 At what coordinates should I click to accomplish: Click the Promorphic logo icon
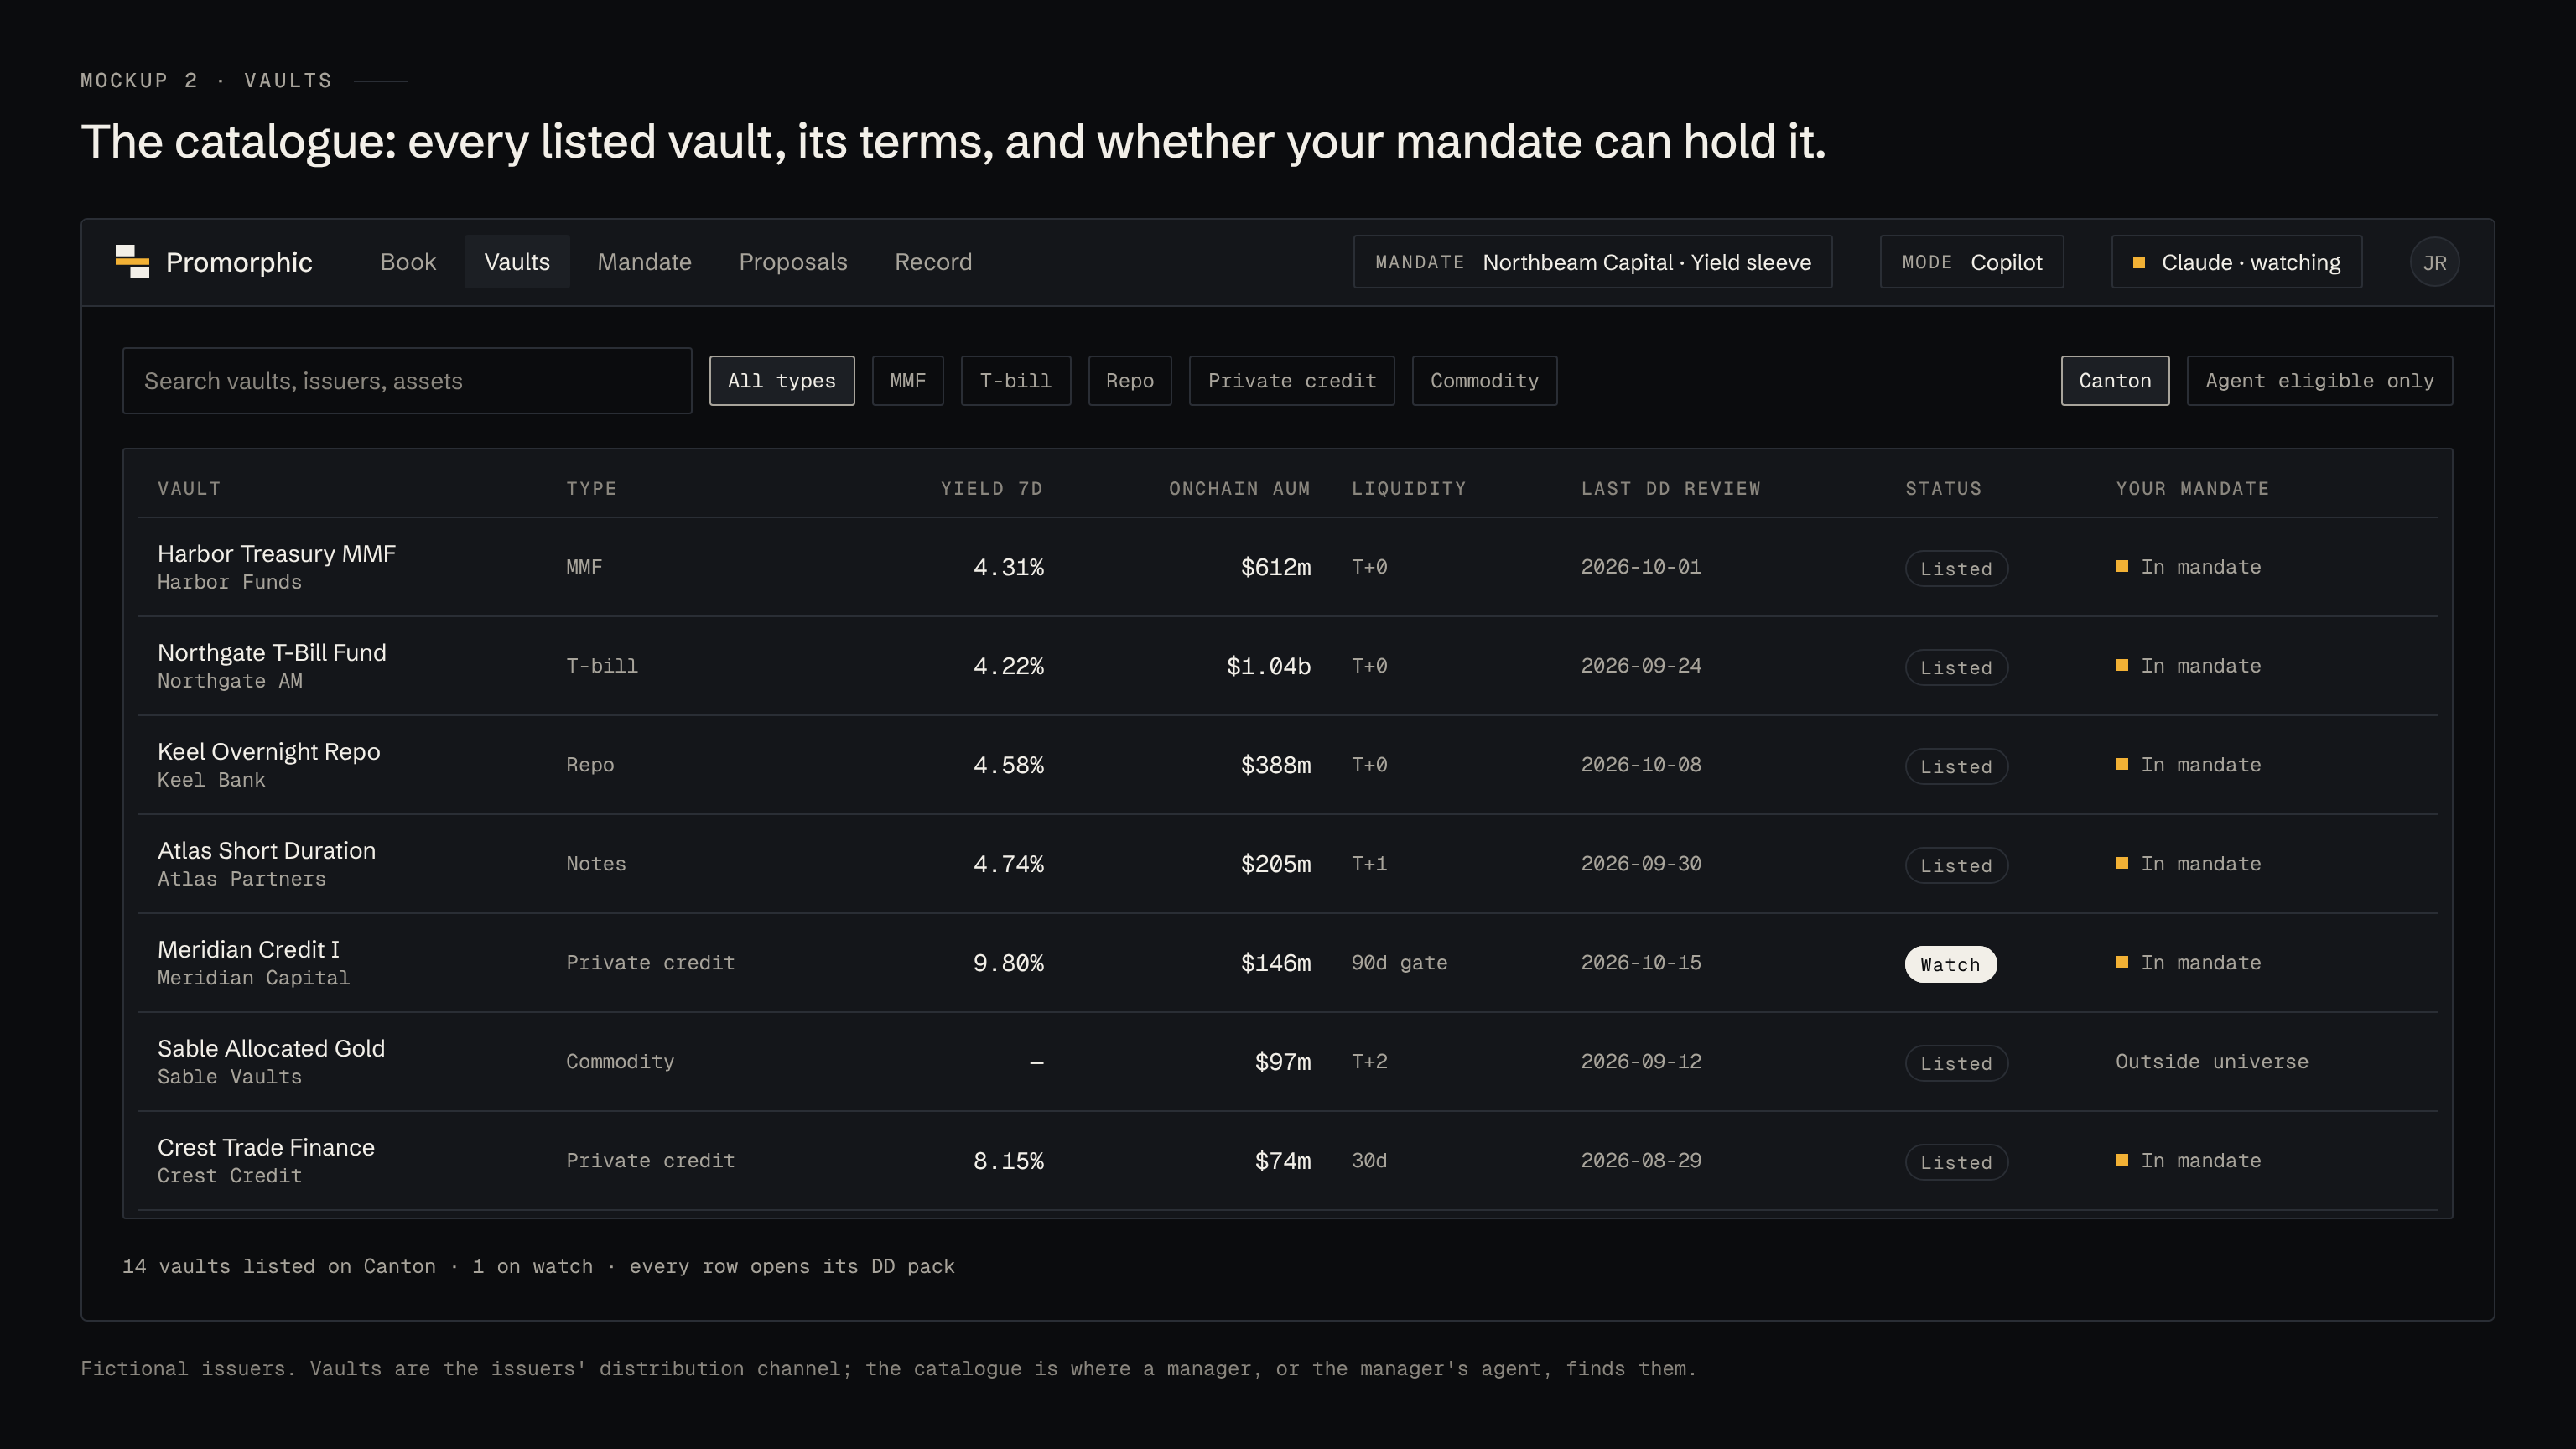pyautogui.click(x=132, y=262)
